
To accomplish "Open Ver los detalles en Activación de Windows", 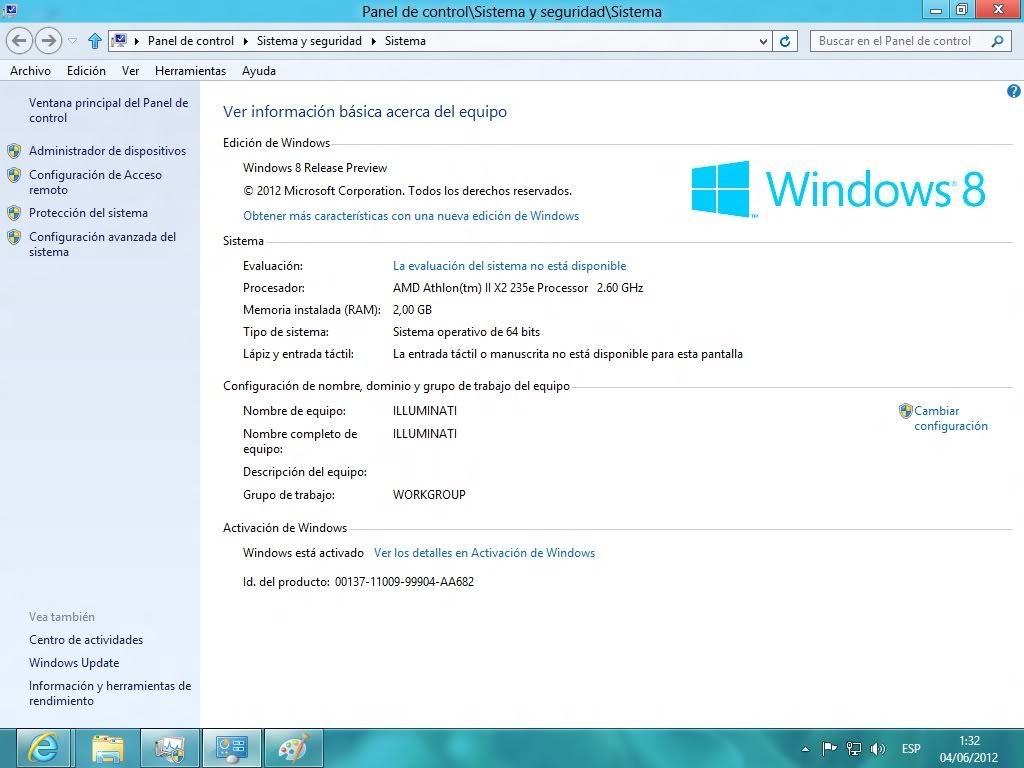I will [x=485, y=553].
